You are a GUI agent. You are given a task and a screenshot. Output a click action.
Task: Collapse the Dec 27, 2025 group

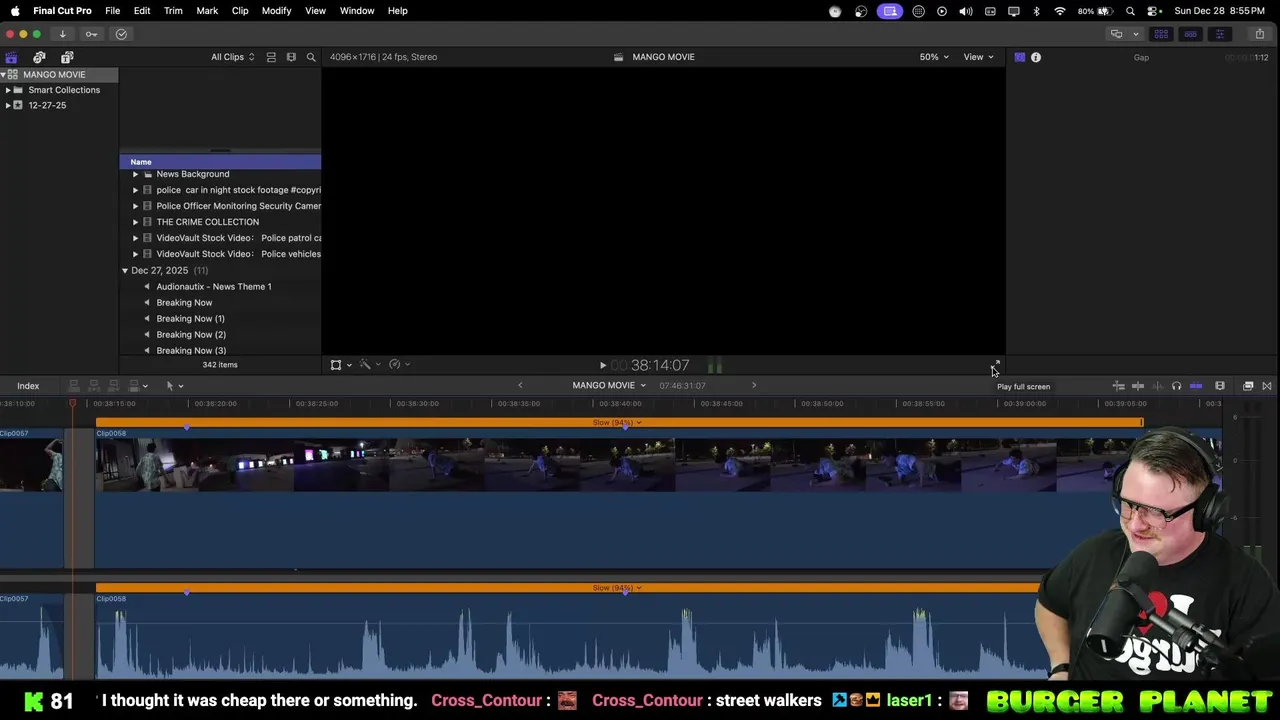[x=125, y=271]
